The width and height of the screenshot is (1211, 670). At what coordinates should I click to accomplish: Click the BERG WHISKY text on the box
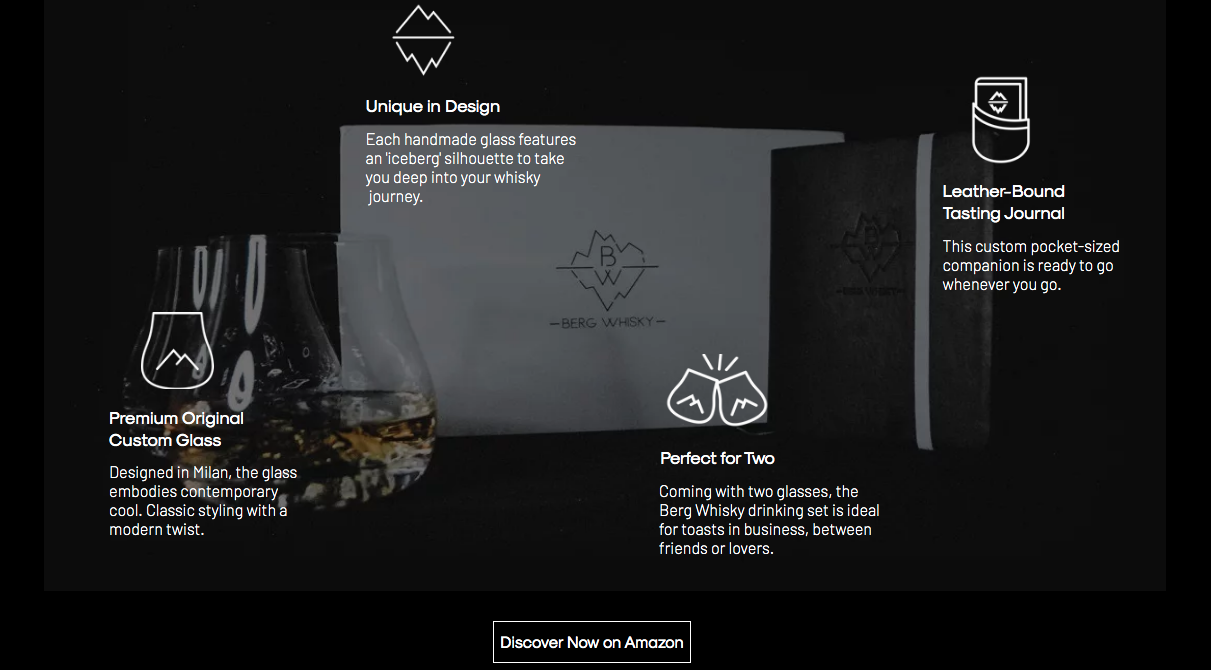coord(608,322)
